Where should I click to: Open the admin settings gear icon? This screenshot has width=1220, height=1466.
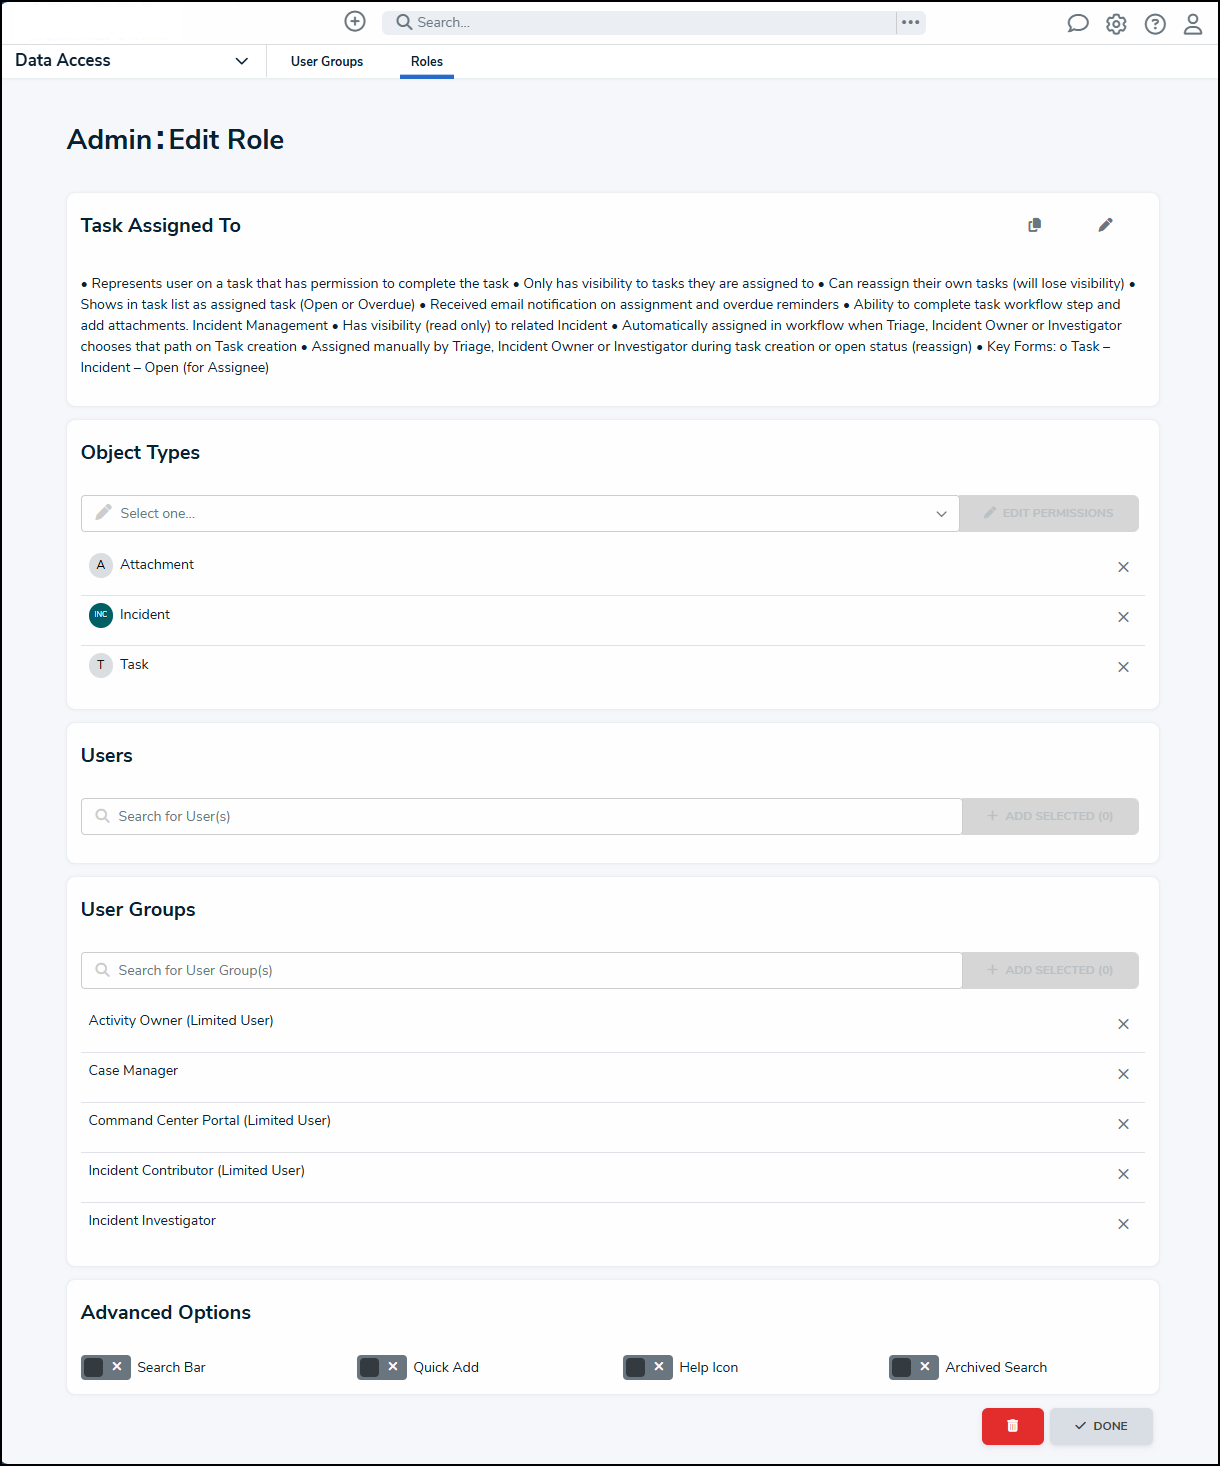click(1116, 24)
